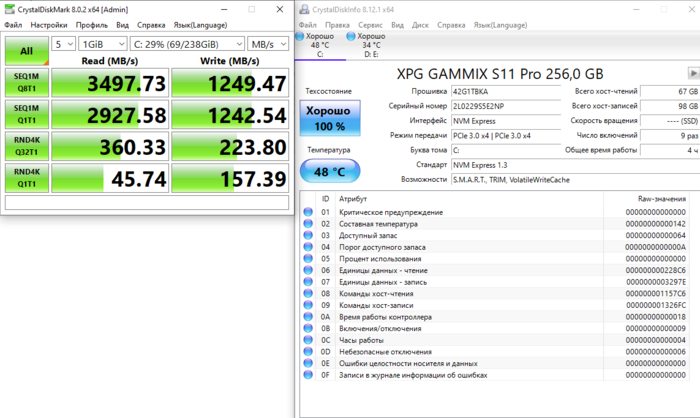Click the Raw-значения column header
The height and width of the screenshot is (418, 700).
point(662,199)
